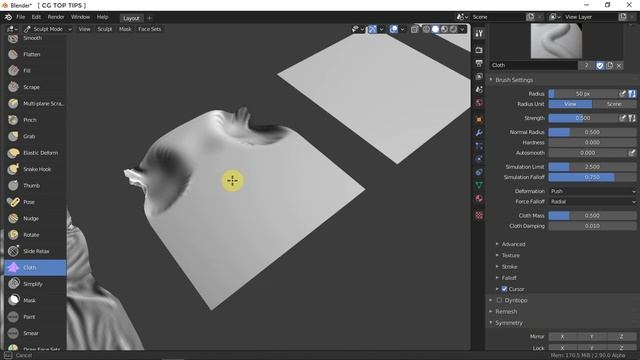The width and height of the screenshot is (640, 360).
Task: Enable the Dyntopo checkbox
Action: tap(499, 300)
